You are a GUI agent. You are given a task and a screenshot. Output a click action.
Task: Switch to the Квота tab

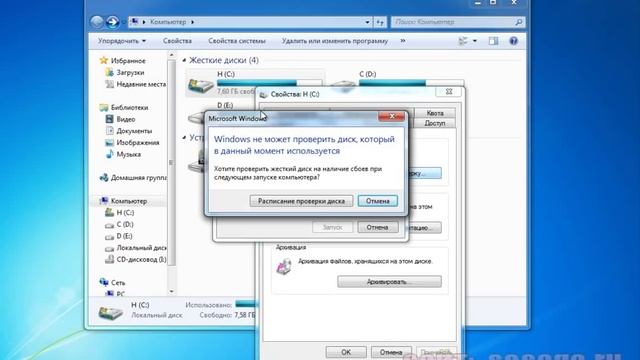tap(435, 113)
